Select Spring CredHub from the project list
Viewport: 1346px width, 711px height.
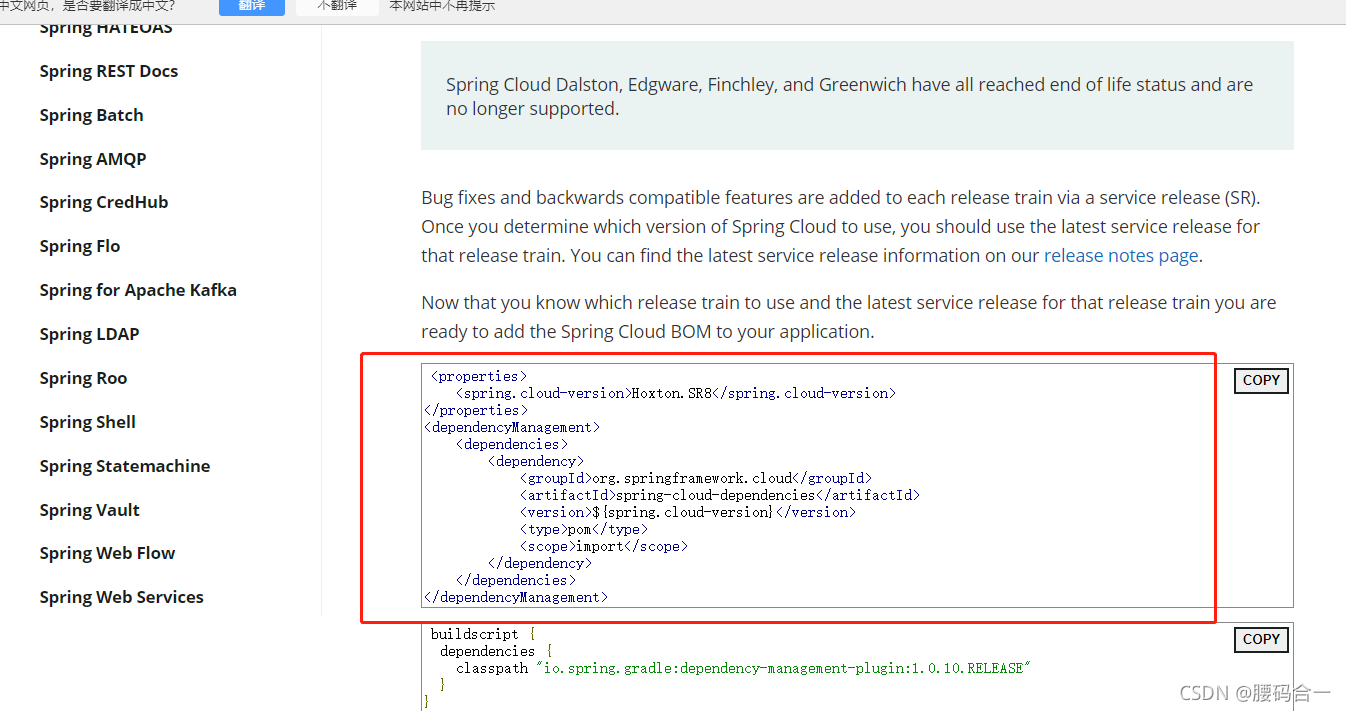point(104,202)
